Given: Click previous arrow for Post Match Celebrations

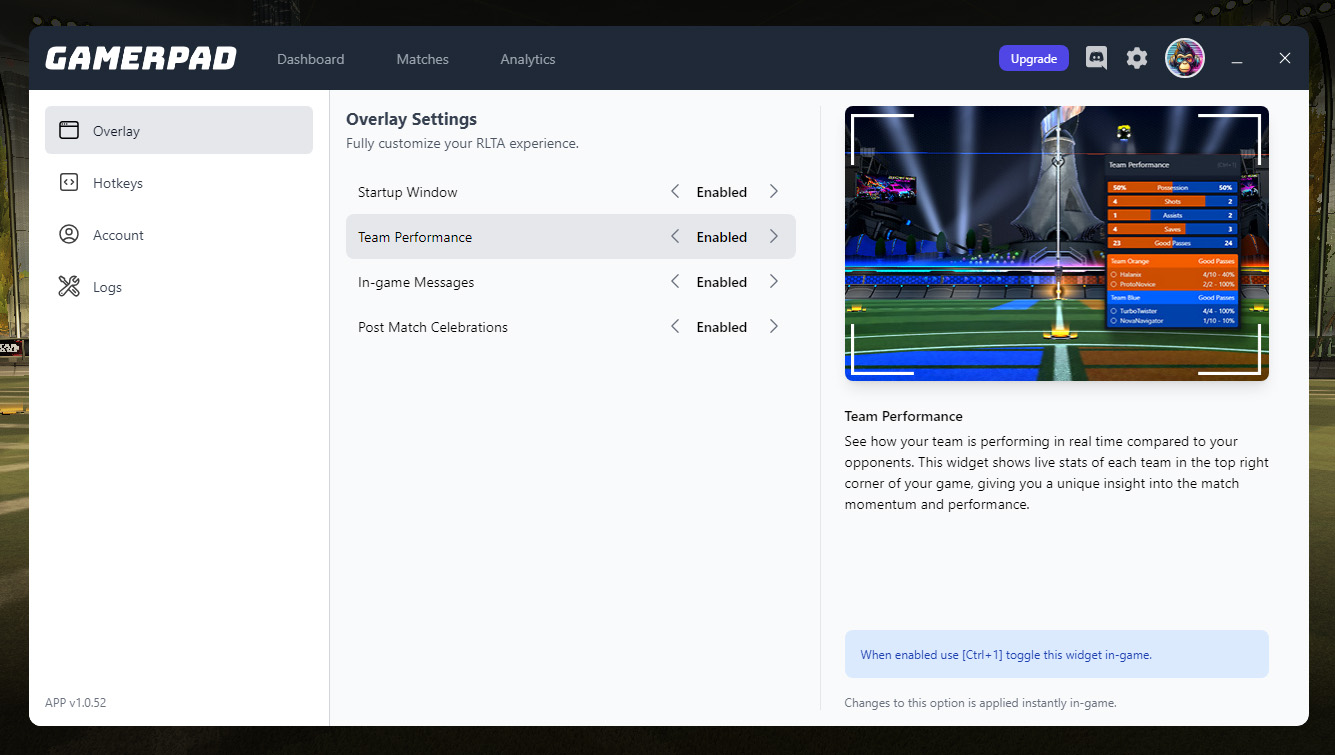Looking at the screenshot, I should click(675, 326).
